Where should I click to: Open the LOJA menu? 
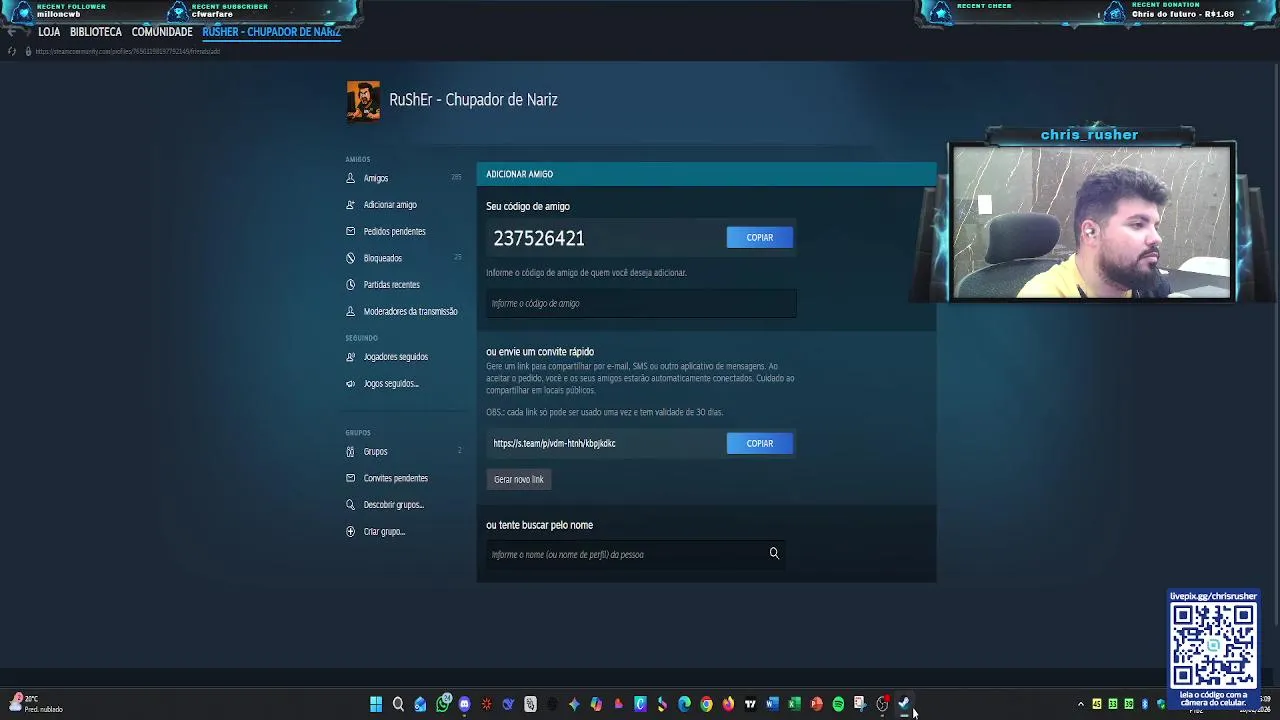pyautogui.click(x=49, y=32)
